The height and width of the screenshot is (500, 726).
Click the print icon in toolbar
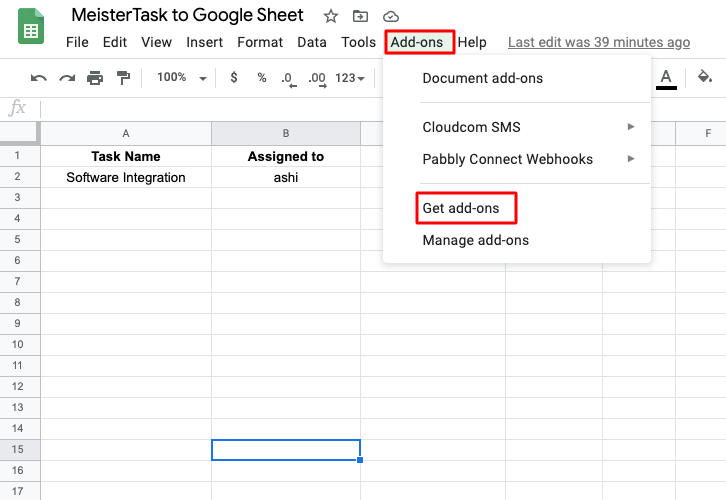coord(95,78)
